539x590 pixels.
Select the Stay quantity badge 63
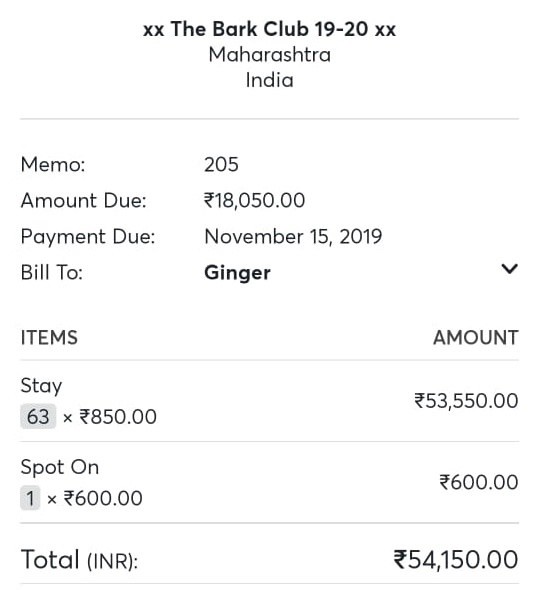[38, 417]
